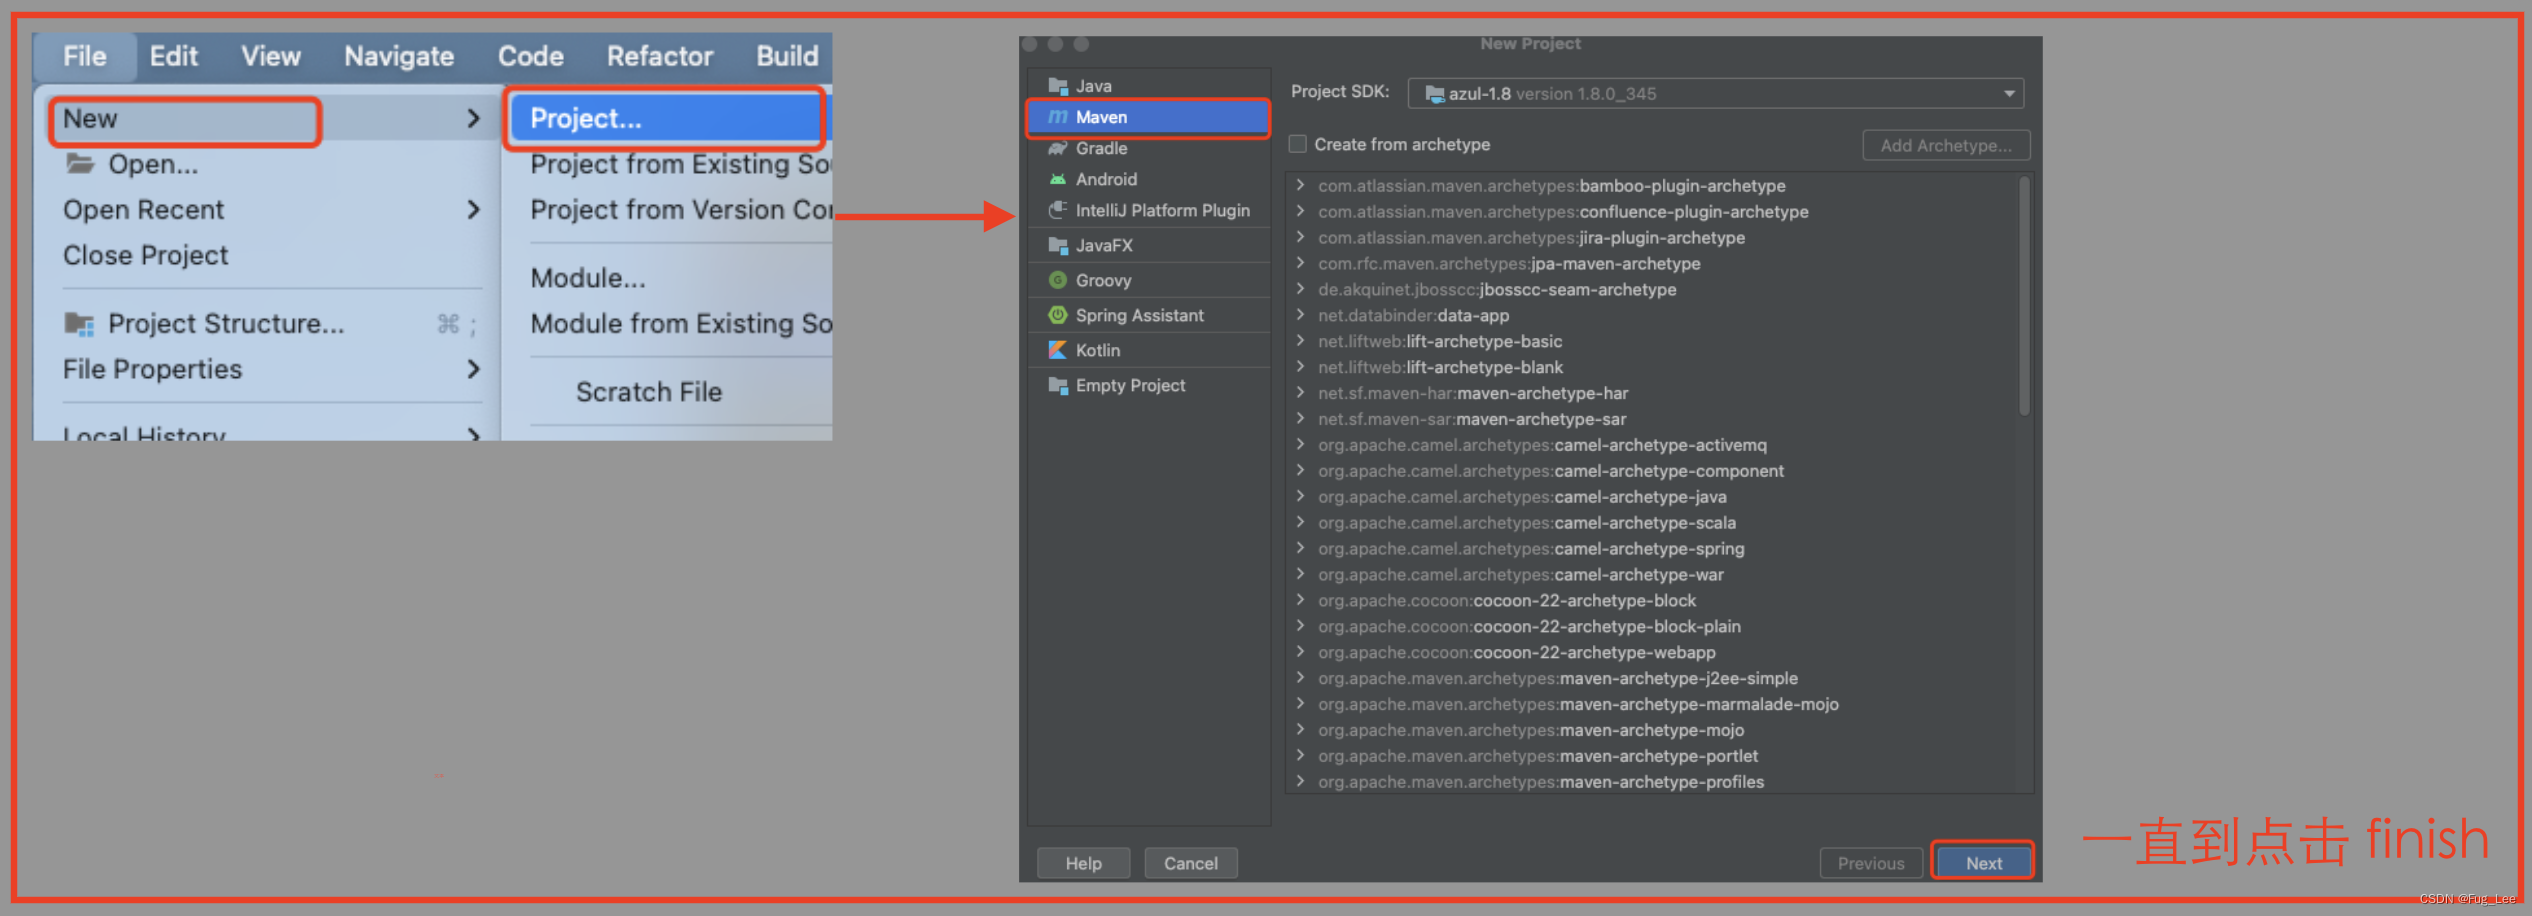Open the Refactor menu
Viewport: 2532px width, 916px height.
[x=660, y=56]
